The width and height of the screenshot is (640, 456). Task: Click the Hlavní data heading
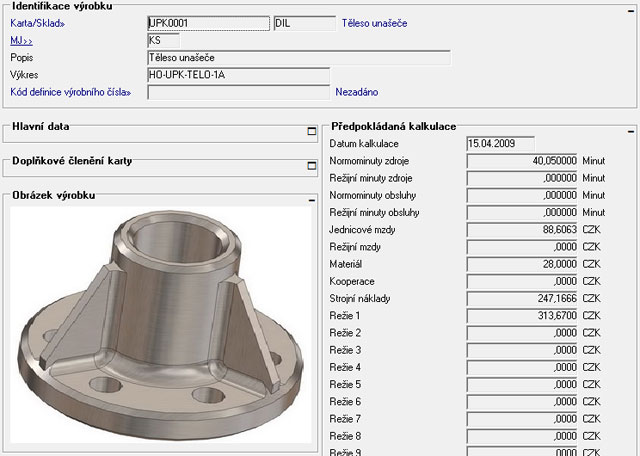[x=40, y=126]
